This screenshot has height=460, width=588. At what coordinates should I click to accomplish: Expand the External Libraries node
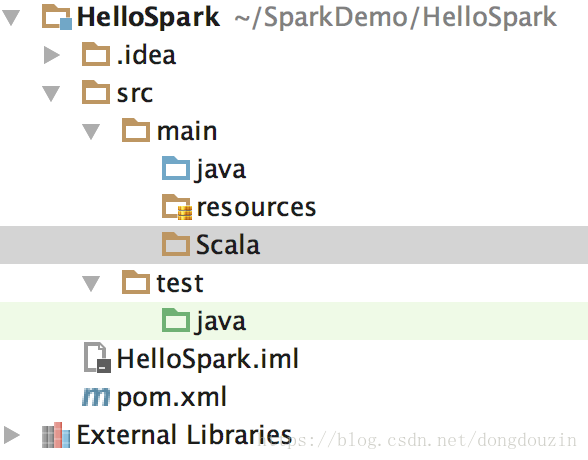12,435
